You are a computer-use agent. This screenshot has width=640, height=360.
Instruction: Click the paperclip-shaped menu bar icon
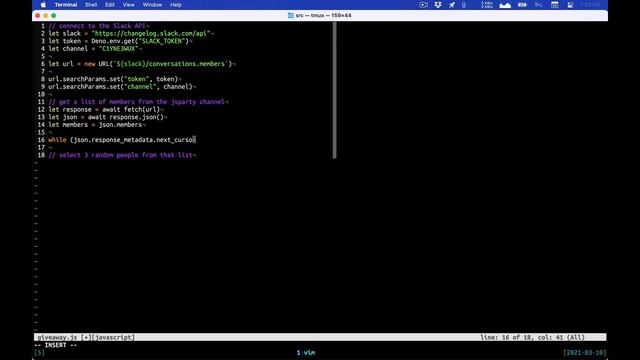coord(464,5)
